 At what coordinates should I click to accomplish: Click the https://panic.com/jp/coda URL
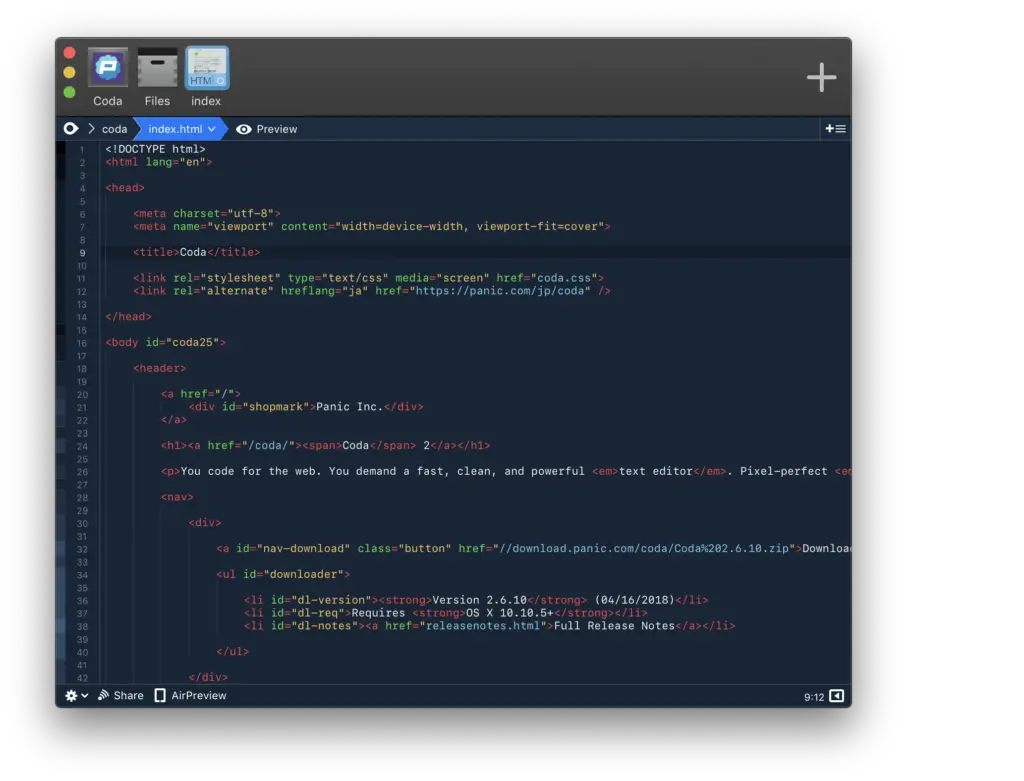point(500,291)
